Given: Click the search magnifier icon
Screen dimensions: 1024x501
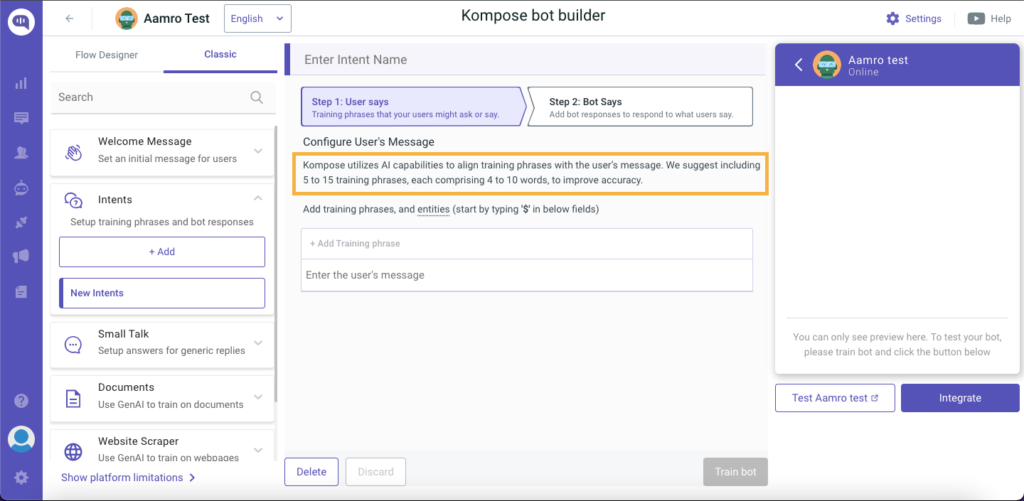Looking at the screenshot, I should 257,97.
